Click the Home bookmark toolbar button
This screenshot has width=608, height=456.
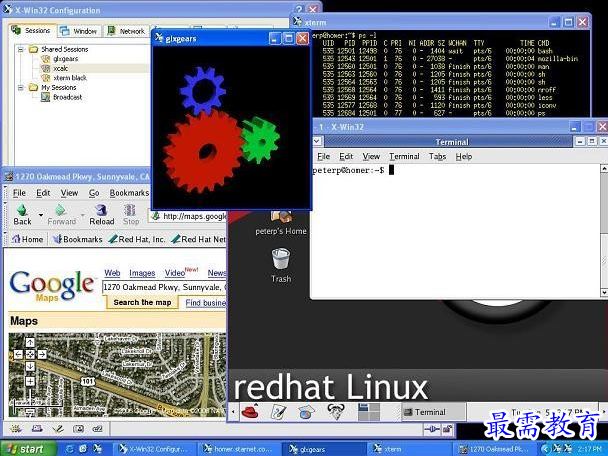27,239
